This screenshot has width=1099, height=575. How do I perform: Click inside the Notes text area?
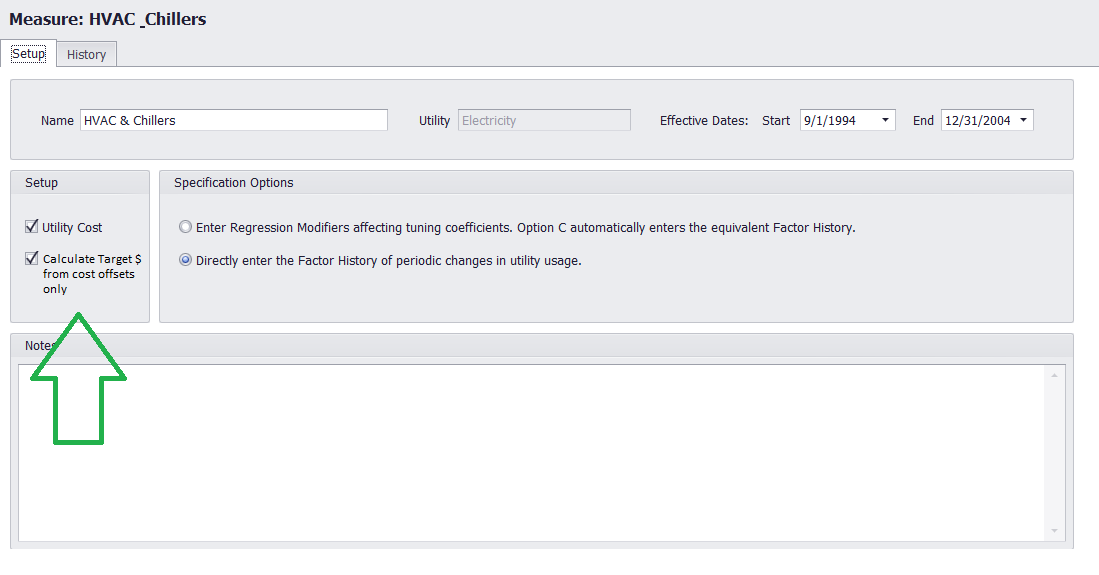pos(531,453)
